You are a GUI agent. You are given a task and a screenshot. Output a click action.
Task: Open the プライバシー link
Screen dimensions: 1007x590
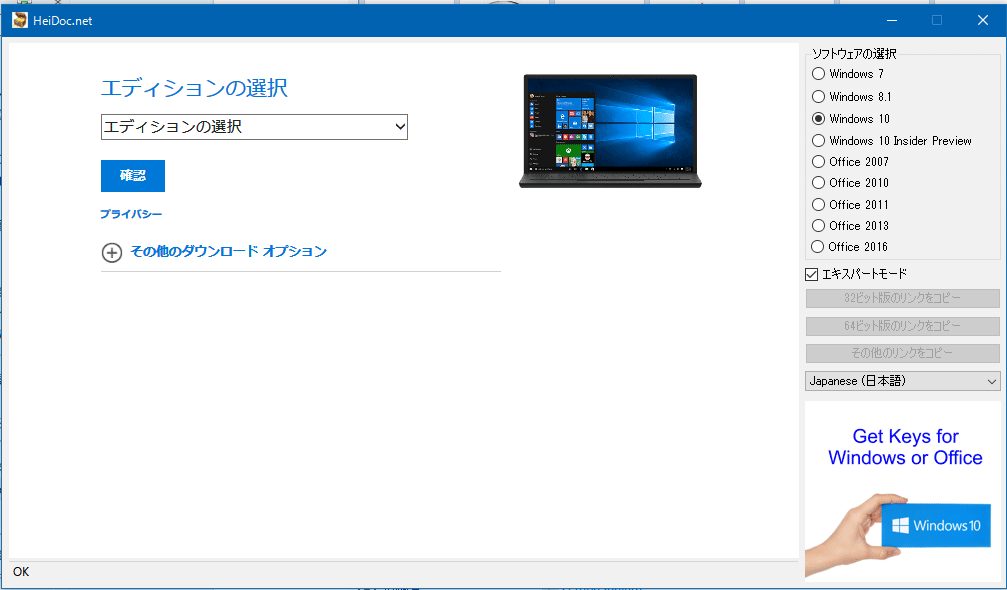pyautogui.click(x=131, y=214)
